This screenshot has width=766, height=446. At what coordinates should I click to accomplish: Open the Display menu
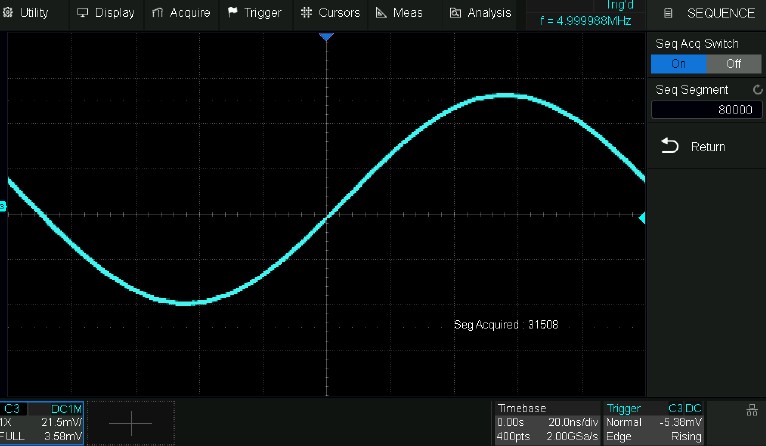pos(105,13)
